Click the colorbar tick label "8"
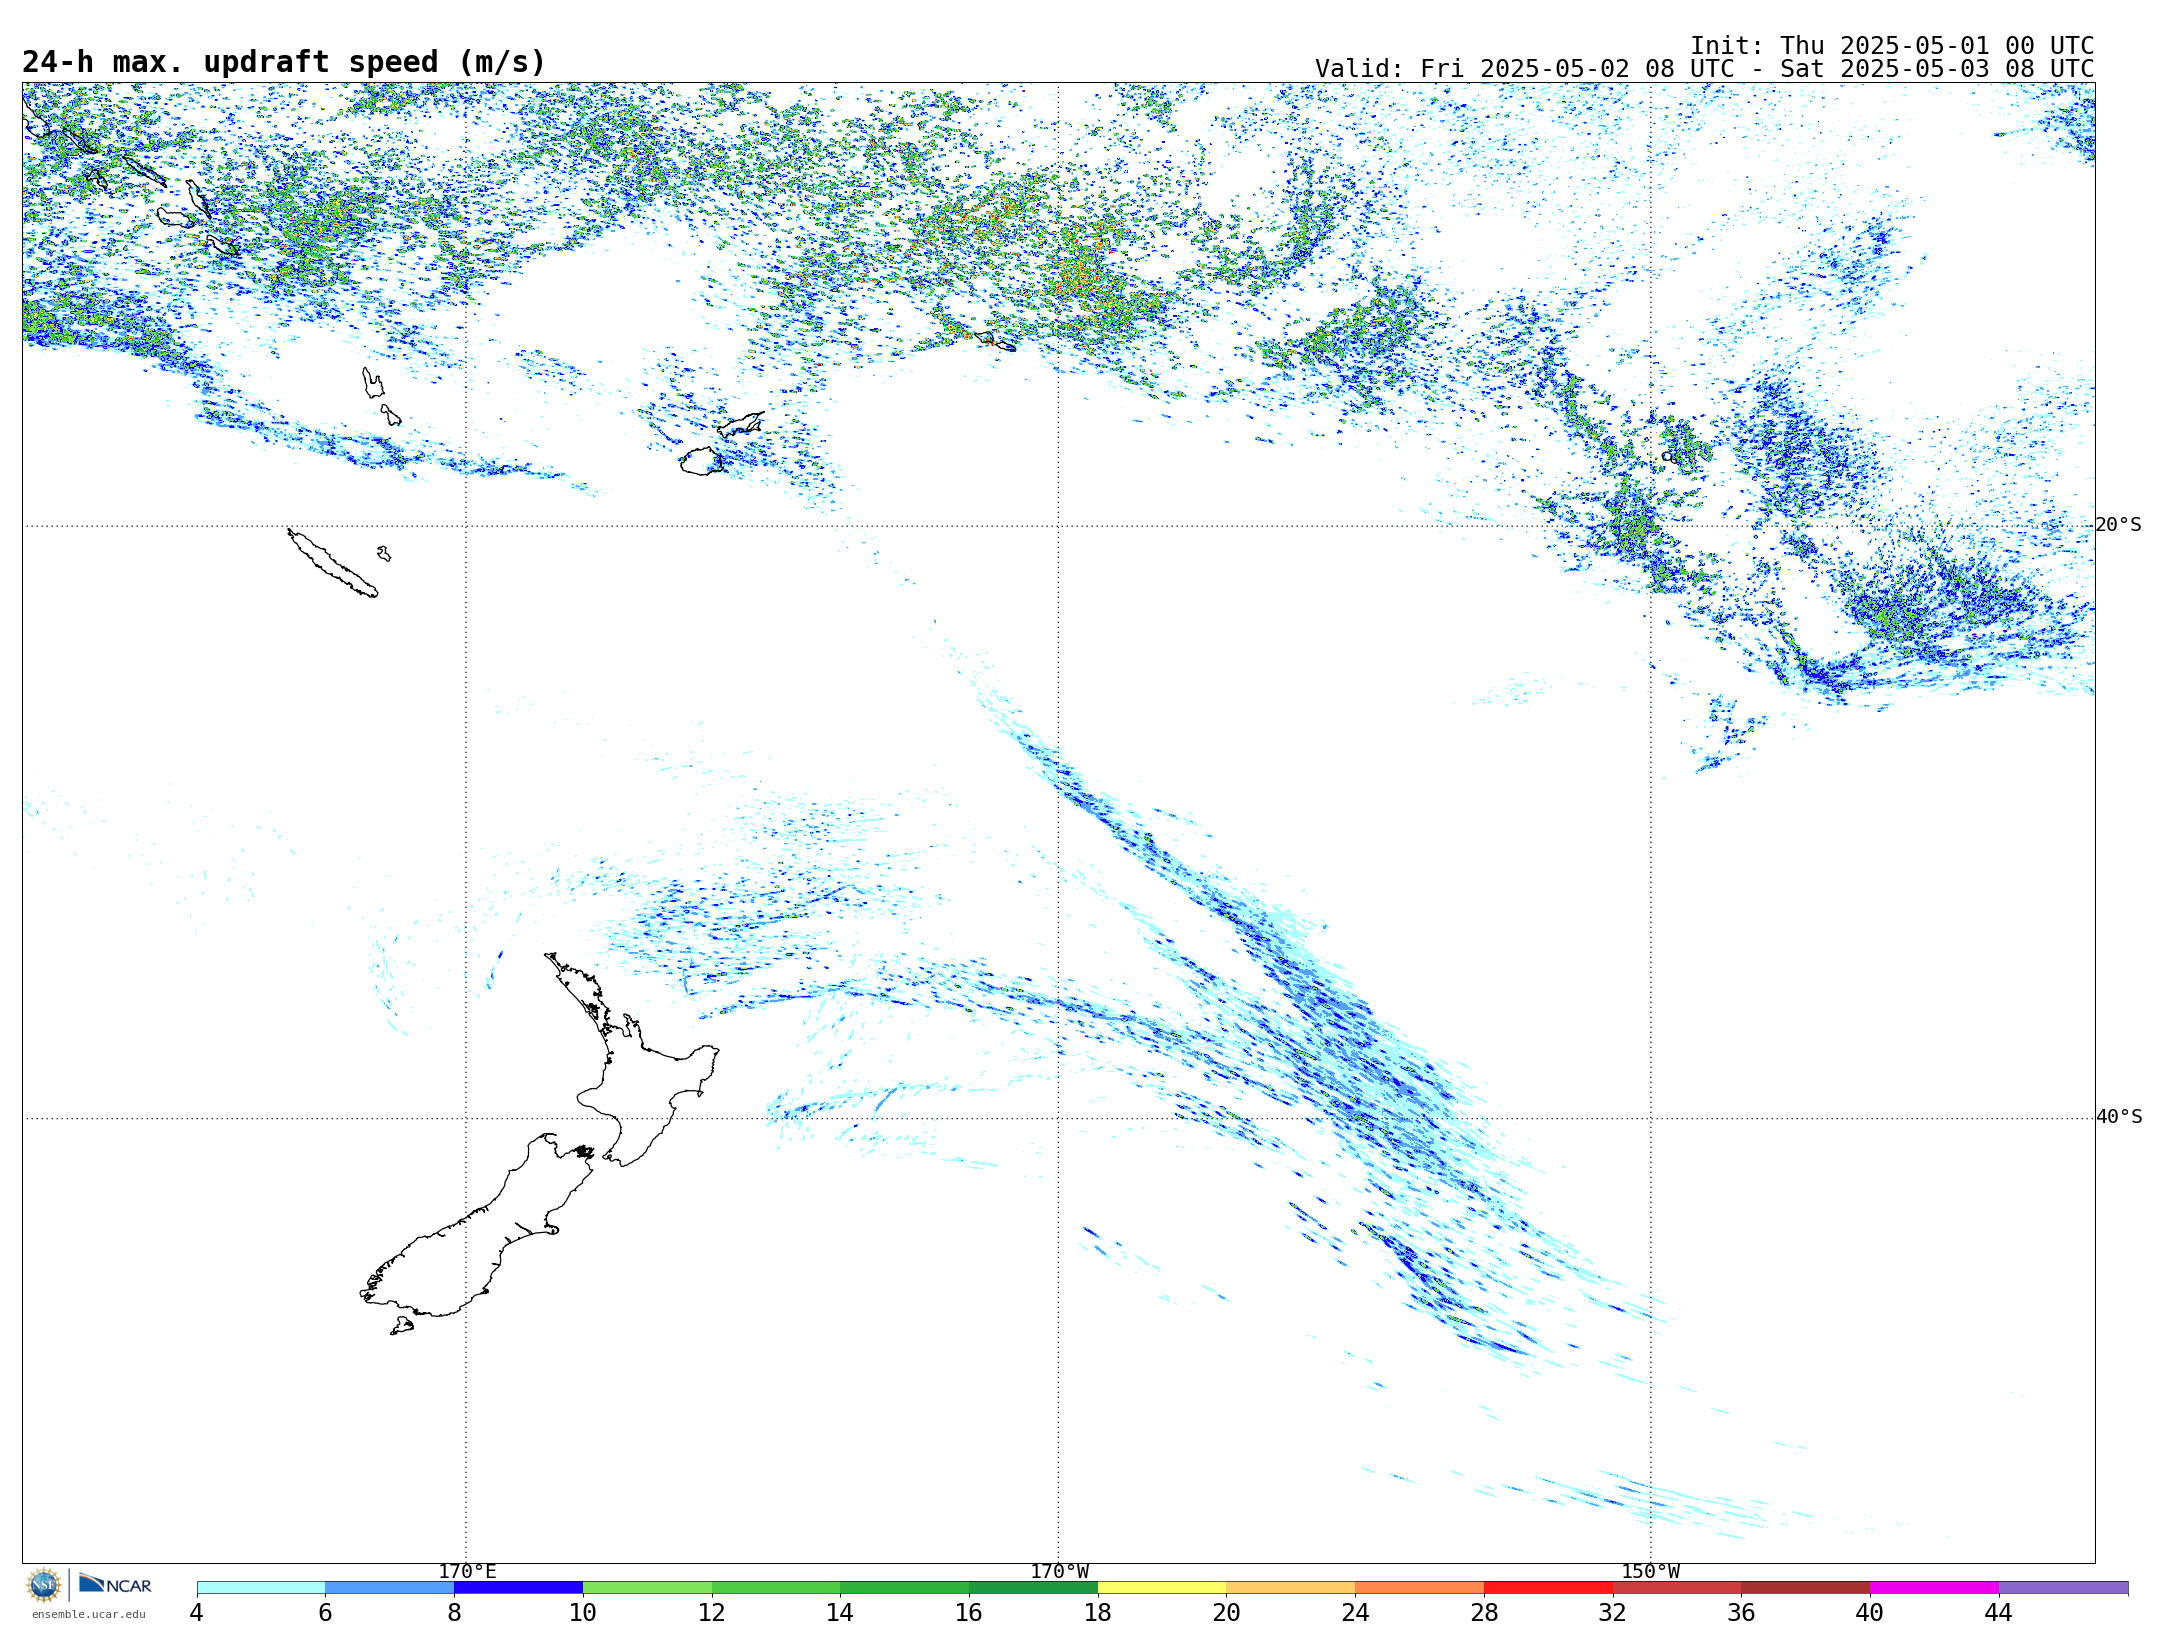The height and width of the screenshot is (1626, 2160). 454,1613
